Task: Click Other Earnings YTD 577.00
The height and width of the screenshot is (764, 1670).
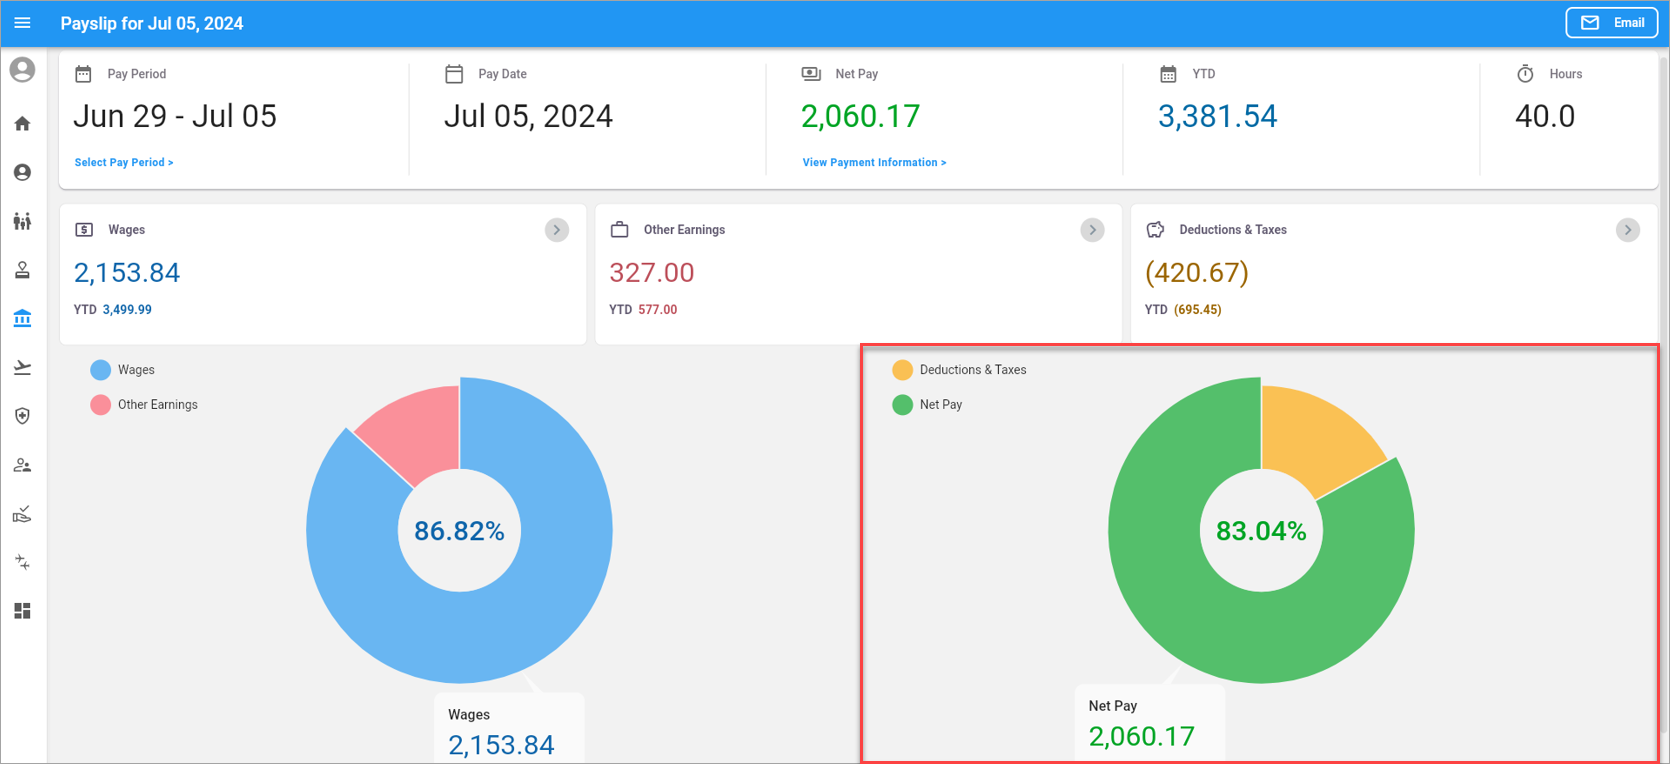Action: point(657,310)
